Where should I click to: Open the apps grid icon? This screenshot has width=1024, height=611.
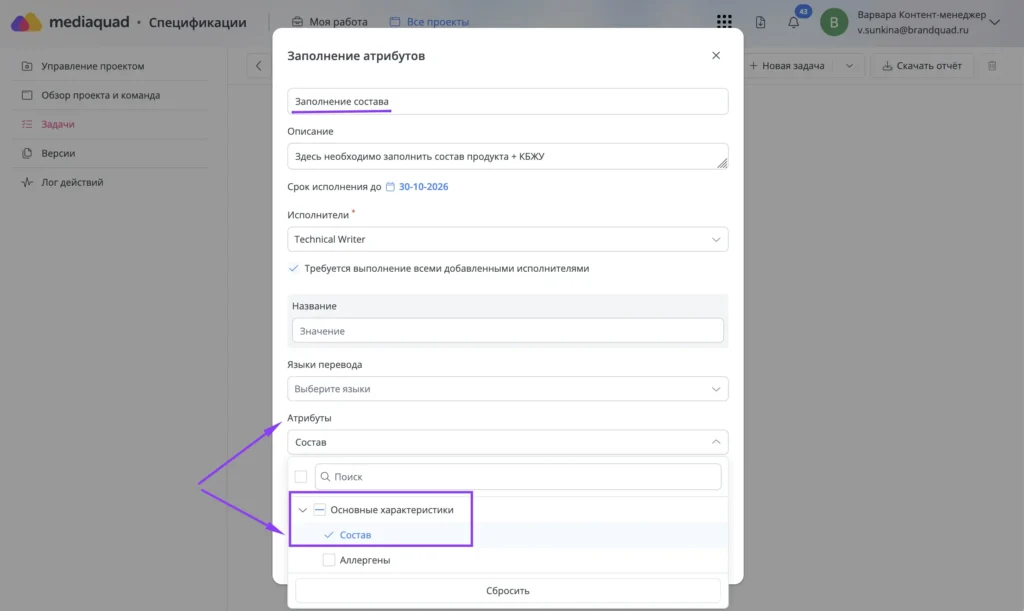click(724, 22)
